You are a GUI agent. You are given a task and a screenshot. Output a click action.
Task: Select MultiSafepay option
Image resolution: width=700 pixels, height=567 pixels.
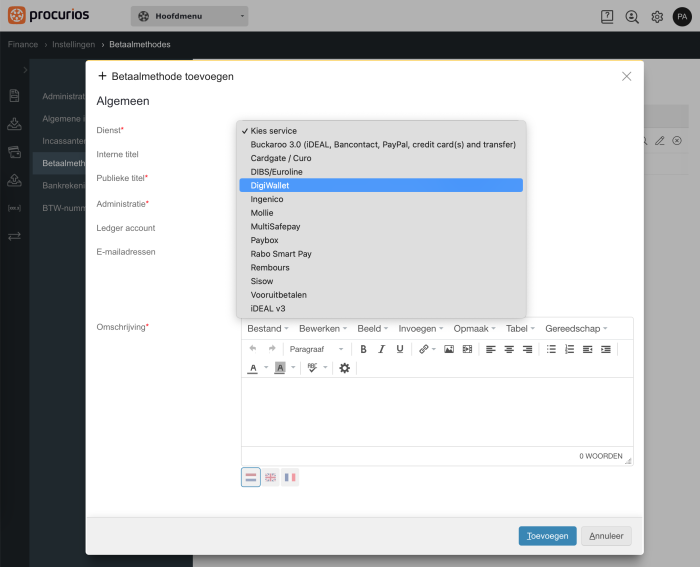tap(381, 226)
